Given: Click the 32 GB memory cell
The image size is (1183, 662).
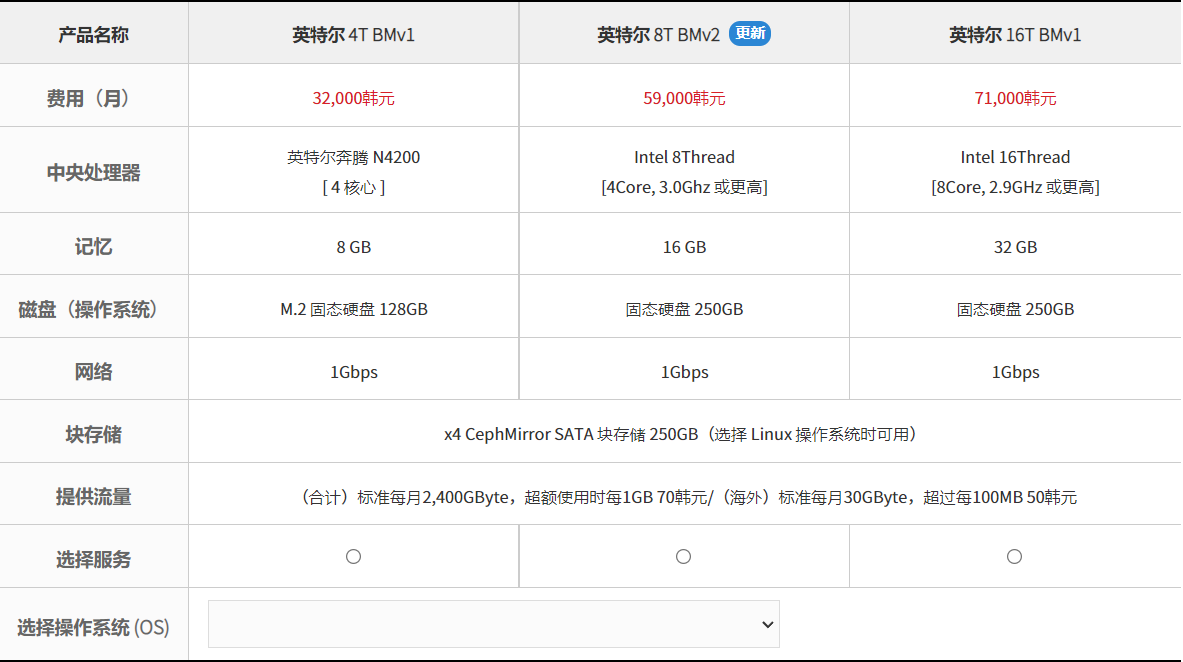Looking at the screenshot, I should click(1015, 247).
